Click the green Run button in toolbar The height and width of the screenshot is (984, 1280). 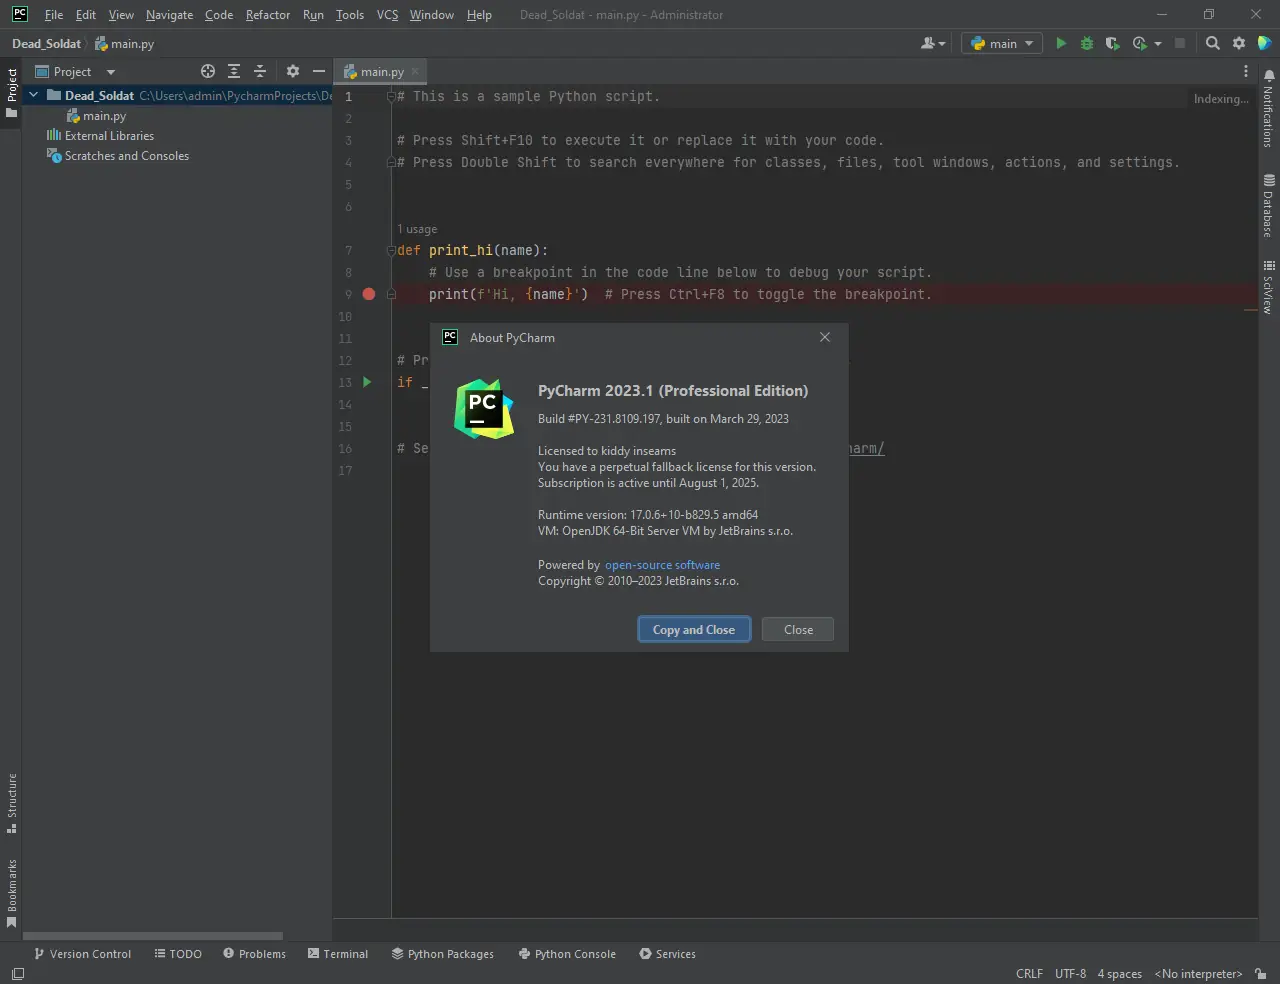coord(1061,43)
